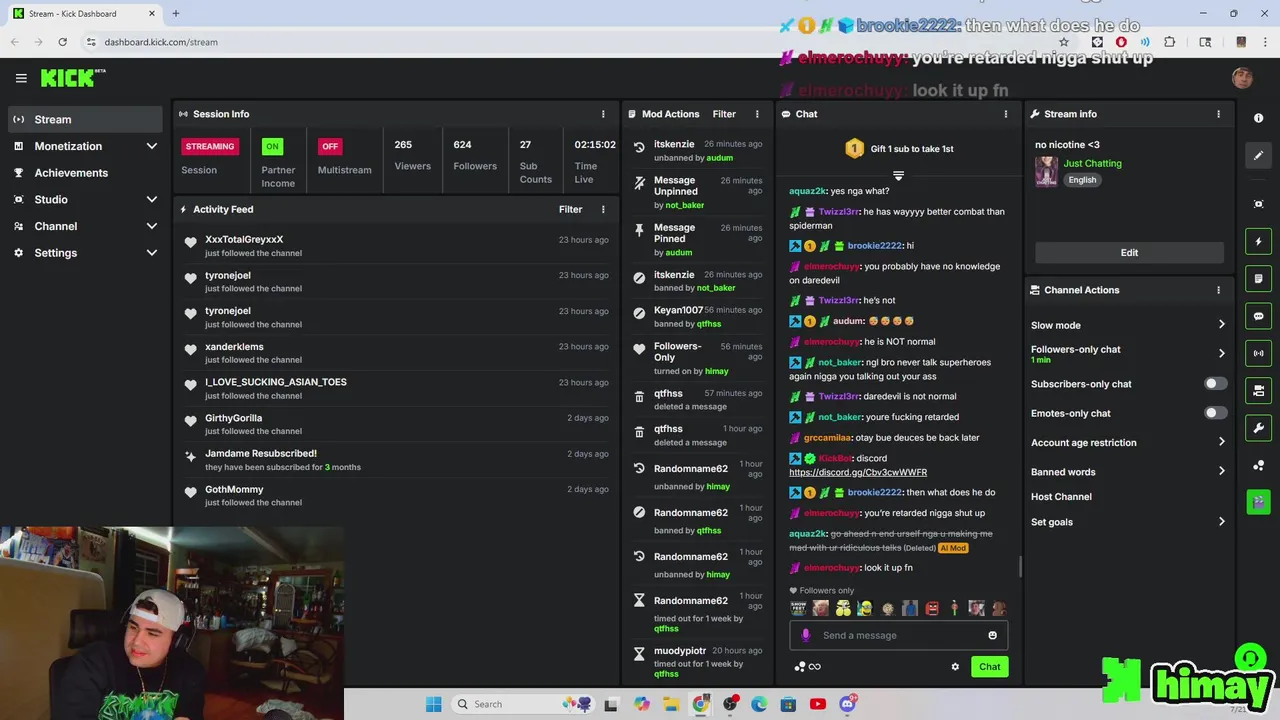
Task: Open Chrome from the Windows taskbar
Action: (700, 704)
